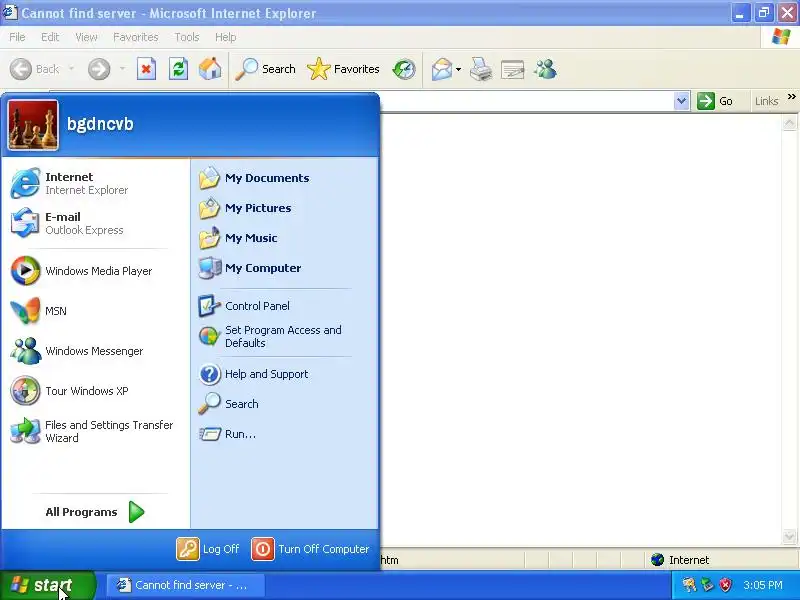Open the Edit menu
This screenshot has width=800, height=600.
click(x=50, y=37)
